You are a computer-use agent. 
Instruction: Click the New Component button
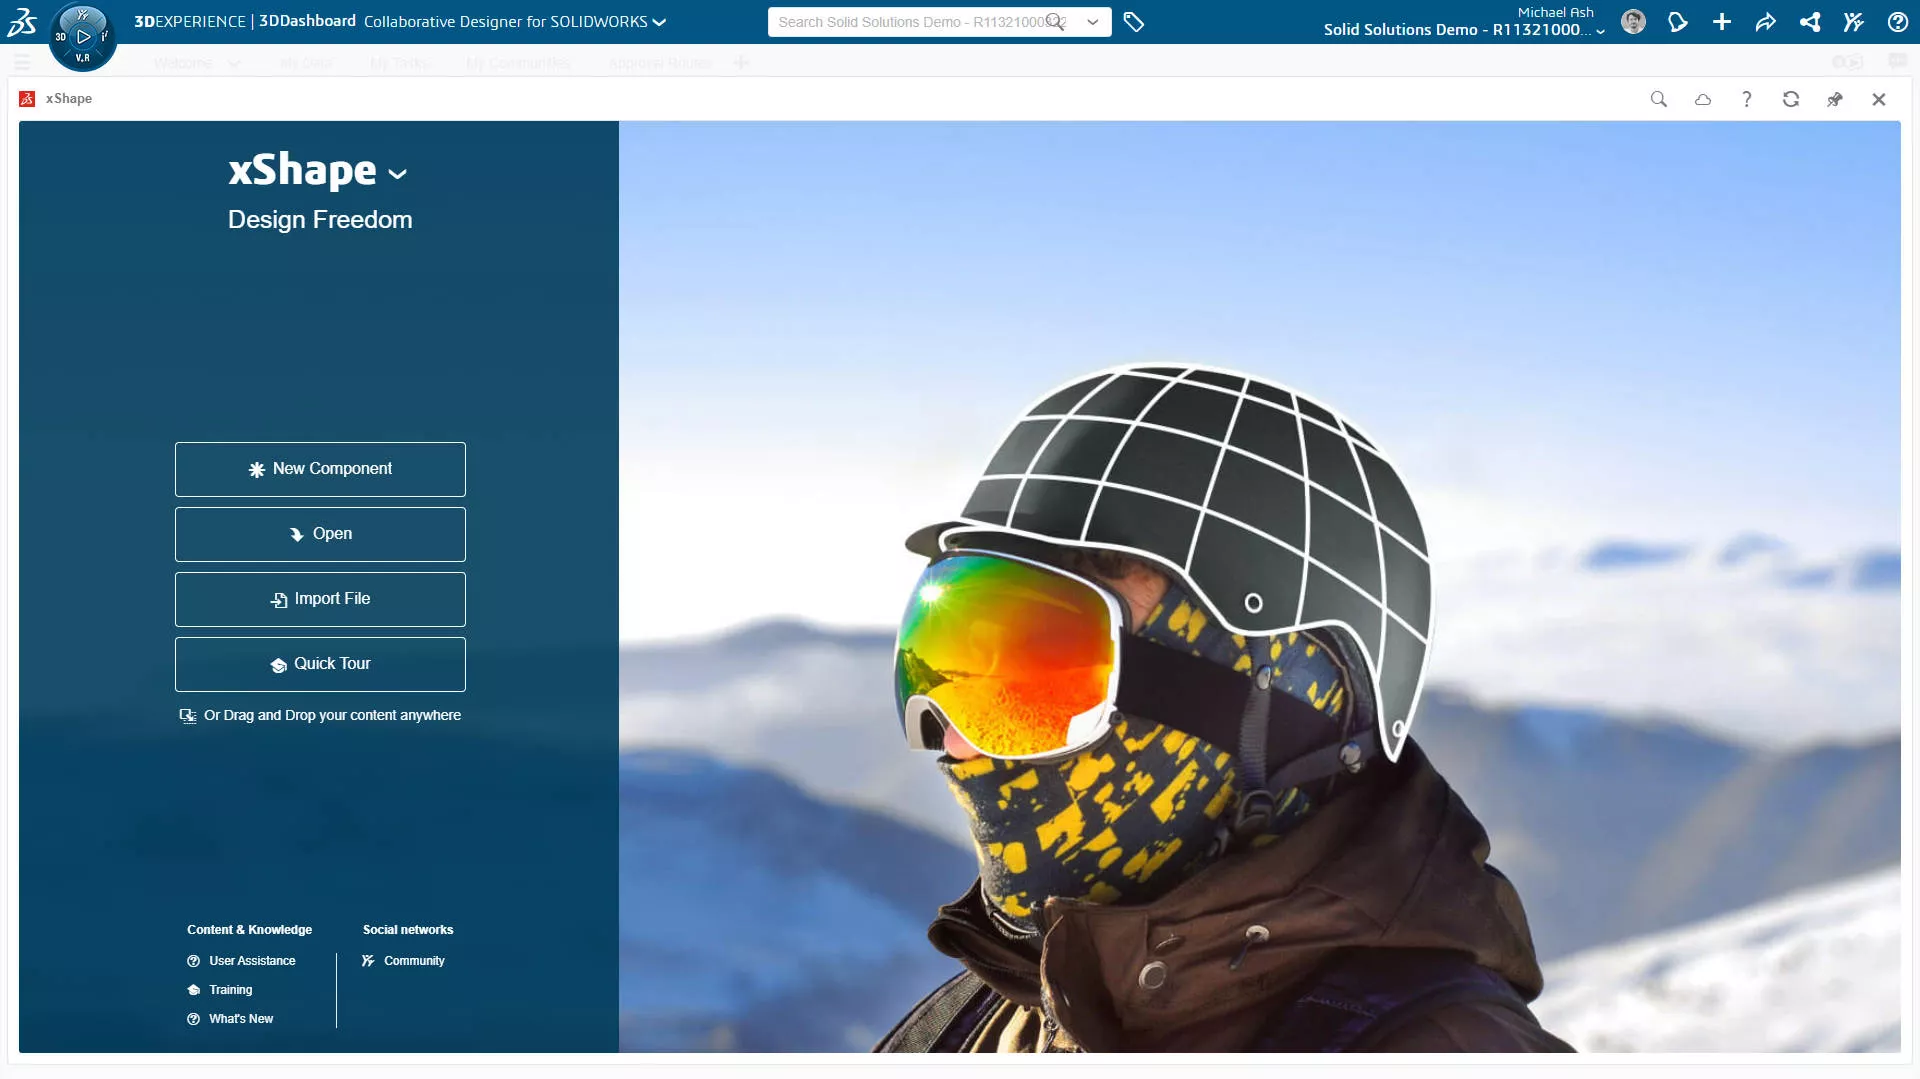[x=320, y=469]
